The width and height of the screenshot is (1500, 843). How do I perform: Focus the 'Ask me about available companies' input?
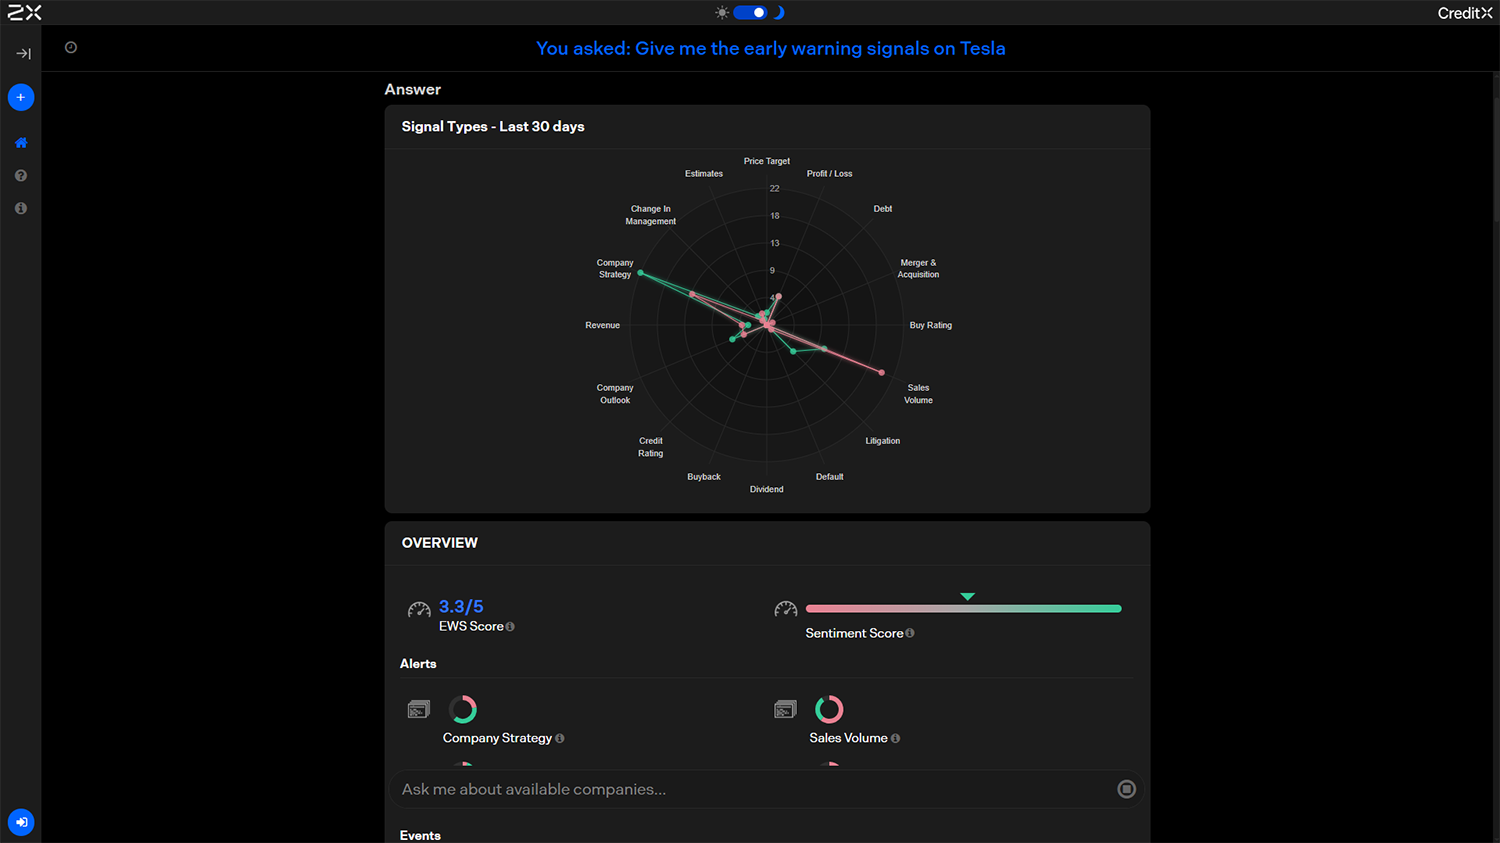pos(767,789)
